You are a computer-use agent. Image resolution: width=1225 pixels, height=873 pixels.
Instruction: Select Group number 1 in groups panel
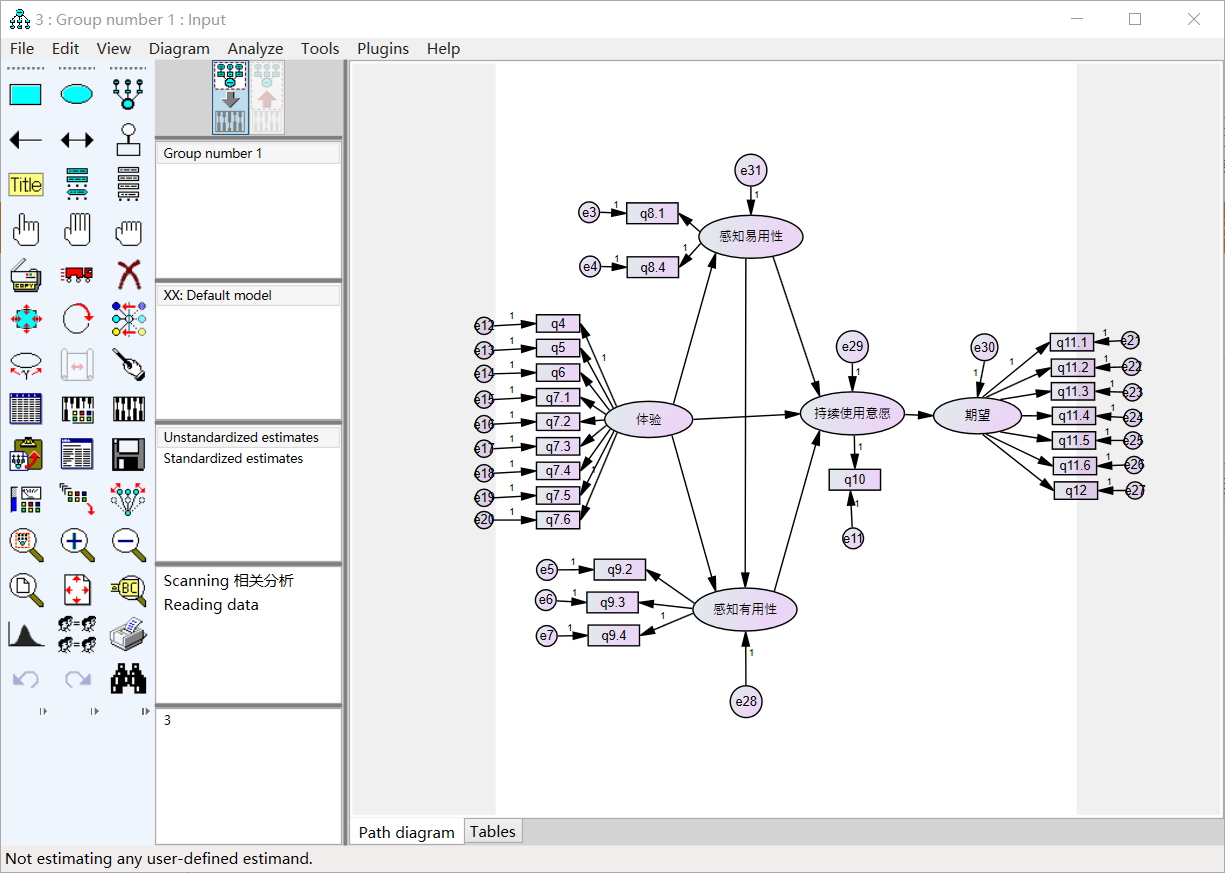click(248, 153)
